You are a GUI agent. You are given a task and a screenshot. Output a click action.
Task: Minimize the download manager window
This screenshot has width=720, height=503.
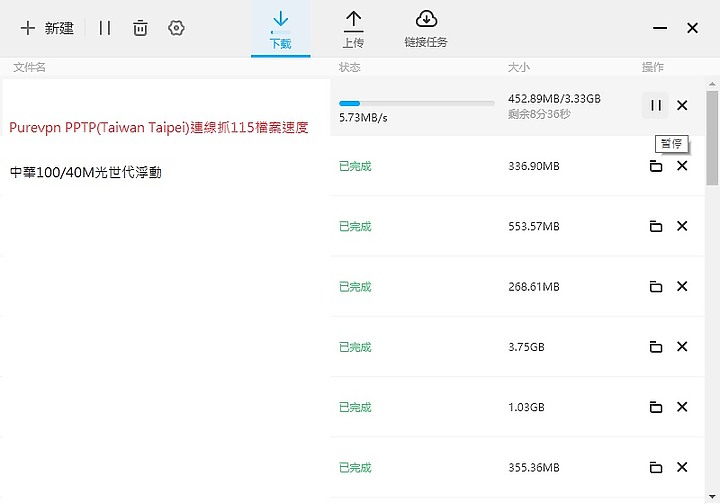coord(660,28)
